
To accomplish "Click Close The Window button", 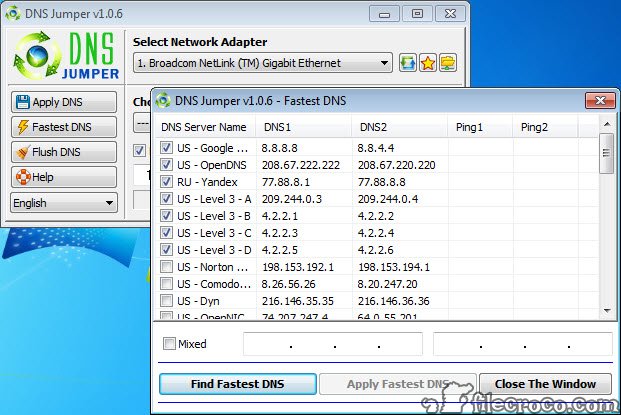I will pos(545,384).
